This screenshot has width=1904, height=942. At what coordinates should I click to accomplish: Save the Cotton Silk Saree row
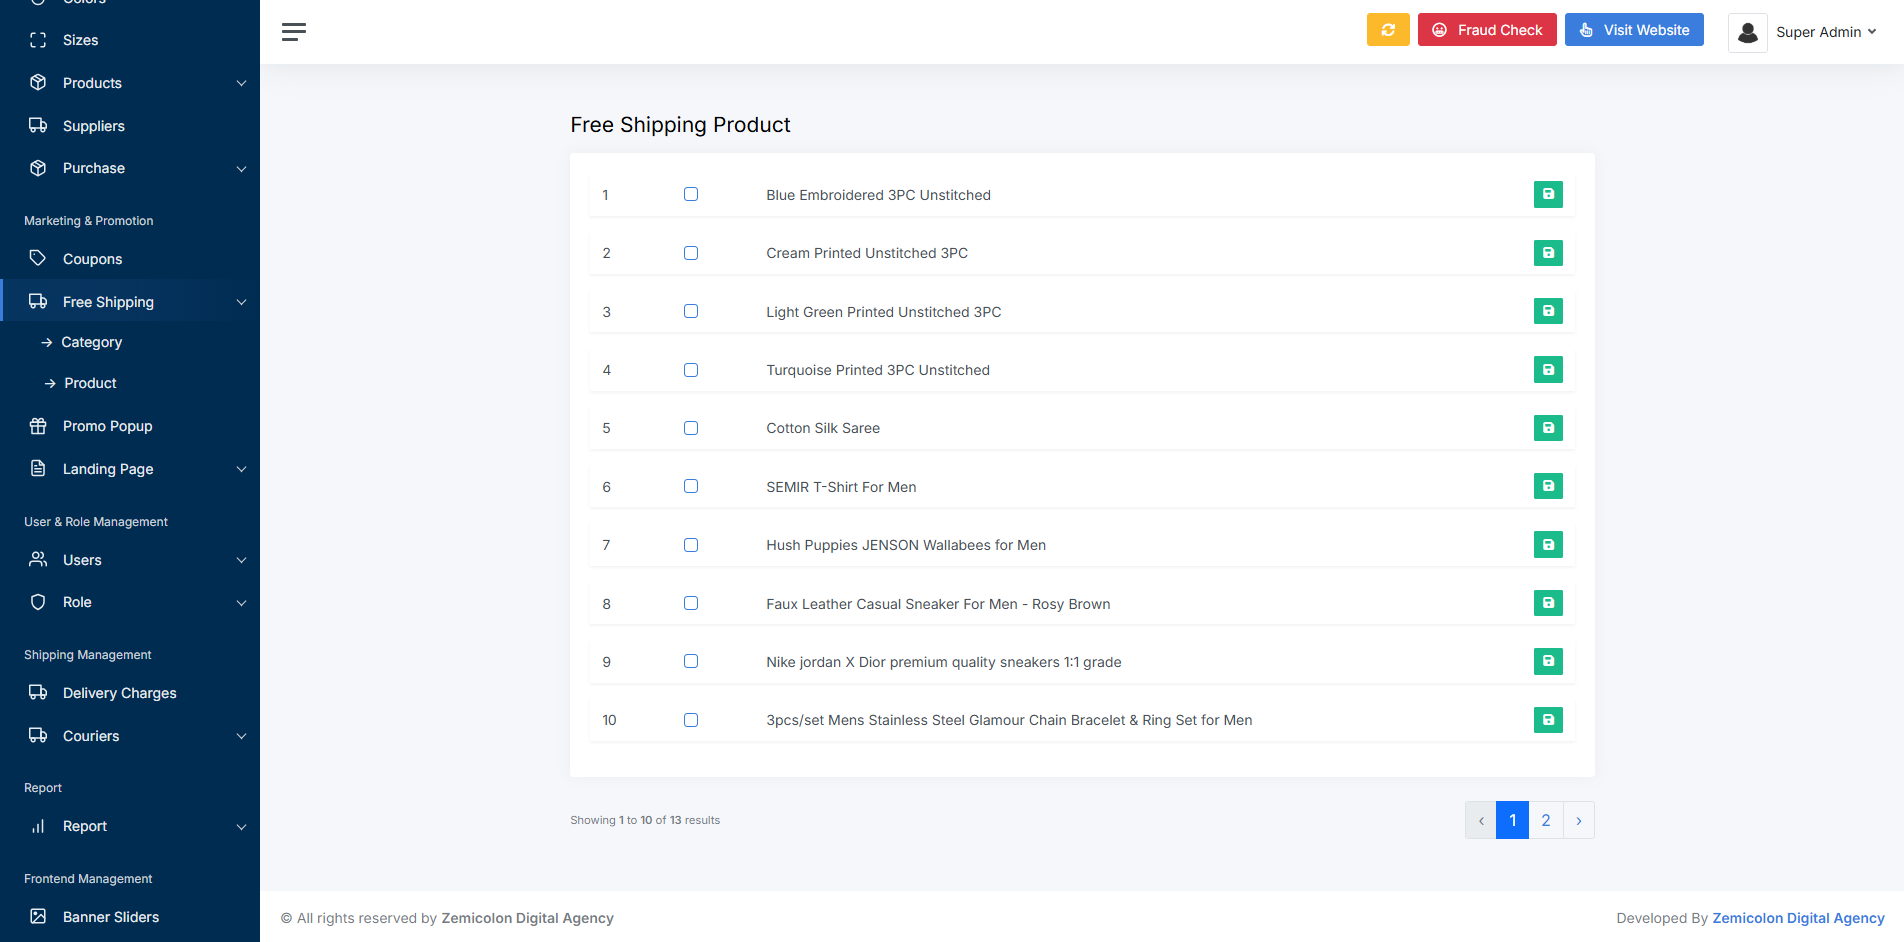pyautogui.click(x=1547, y=428)
